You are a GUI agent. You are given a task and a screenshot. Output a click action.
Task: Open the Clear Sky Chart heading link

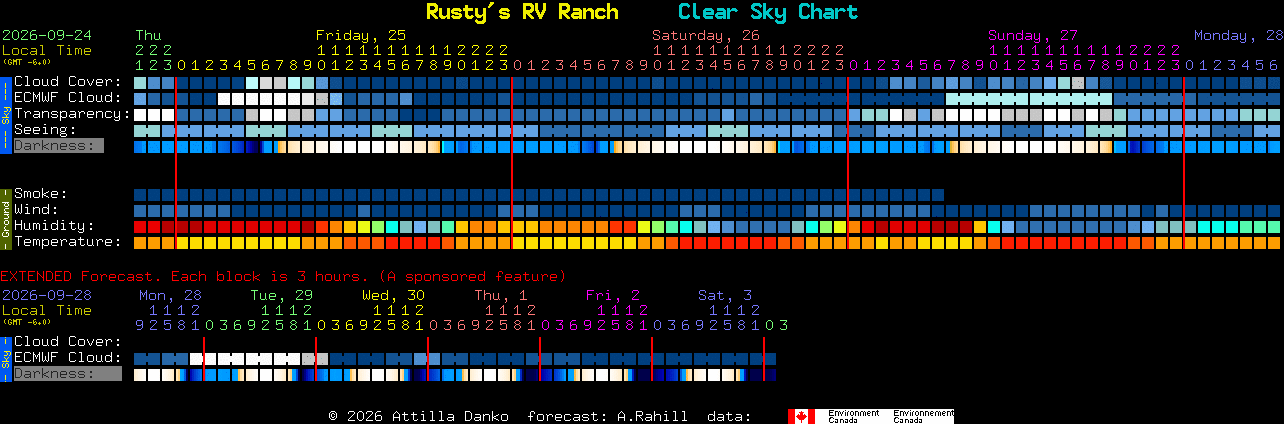(768, 12)
